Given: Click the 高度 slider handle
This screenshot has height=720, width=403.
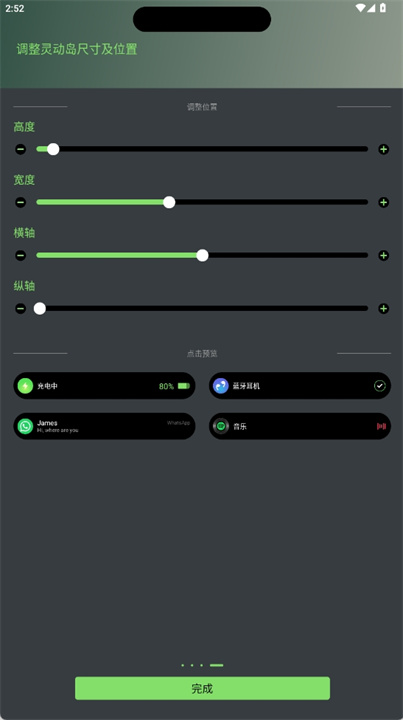Looking at the screenshot, I should (53, 149).
